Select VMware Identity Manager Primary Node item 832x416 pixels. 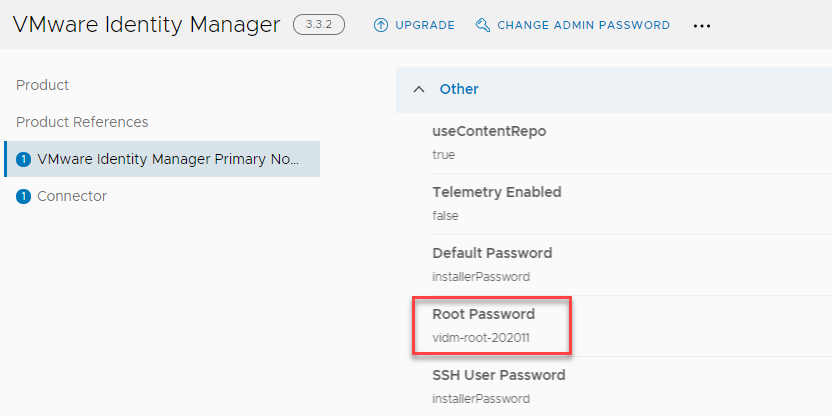coord(162,159)
